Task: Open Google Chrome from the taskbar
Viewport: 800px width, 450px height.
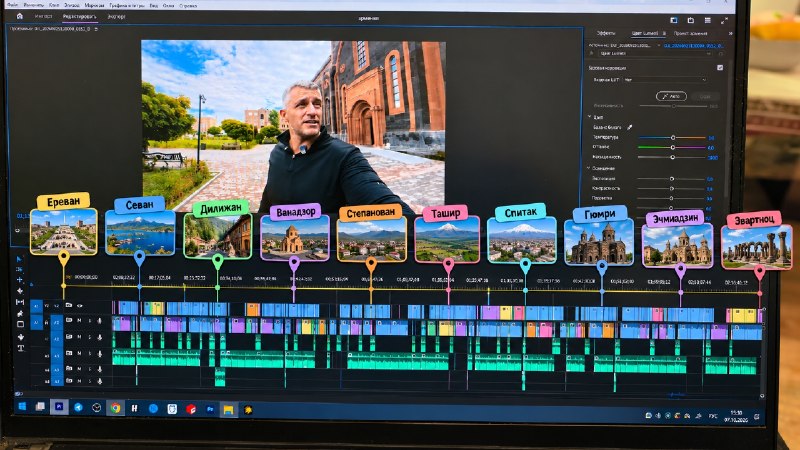Action: pos(115,408)
